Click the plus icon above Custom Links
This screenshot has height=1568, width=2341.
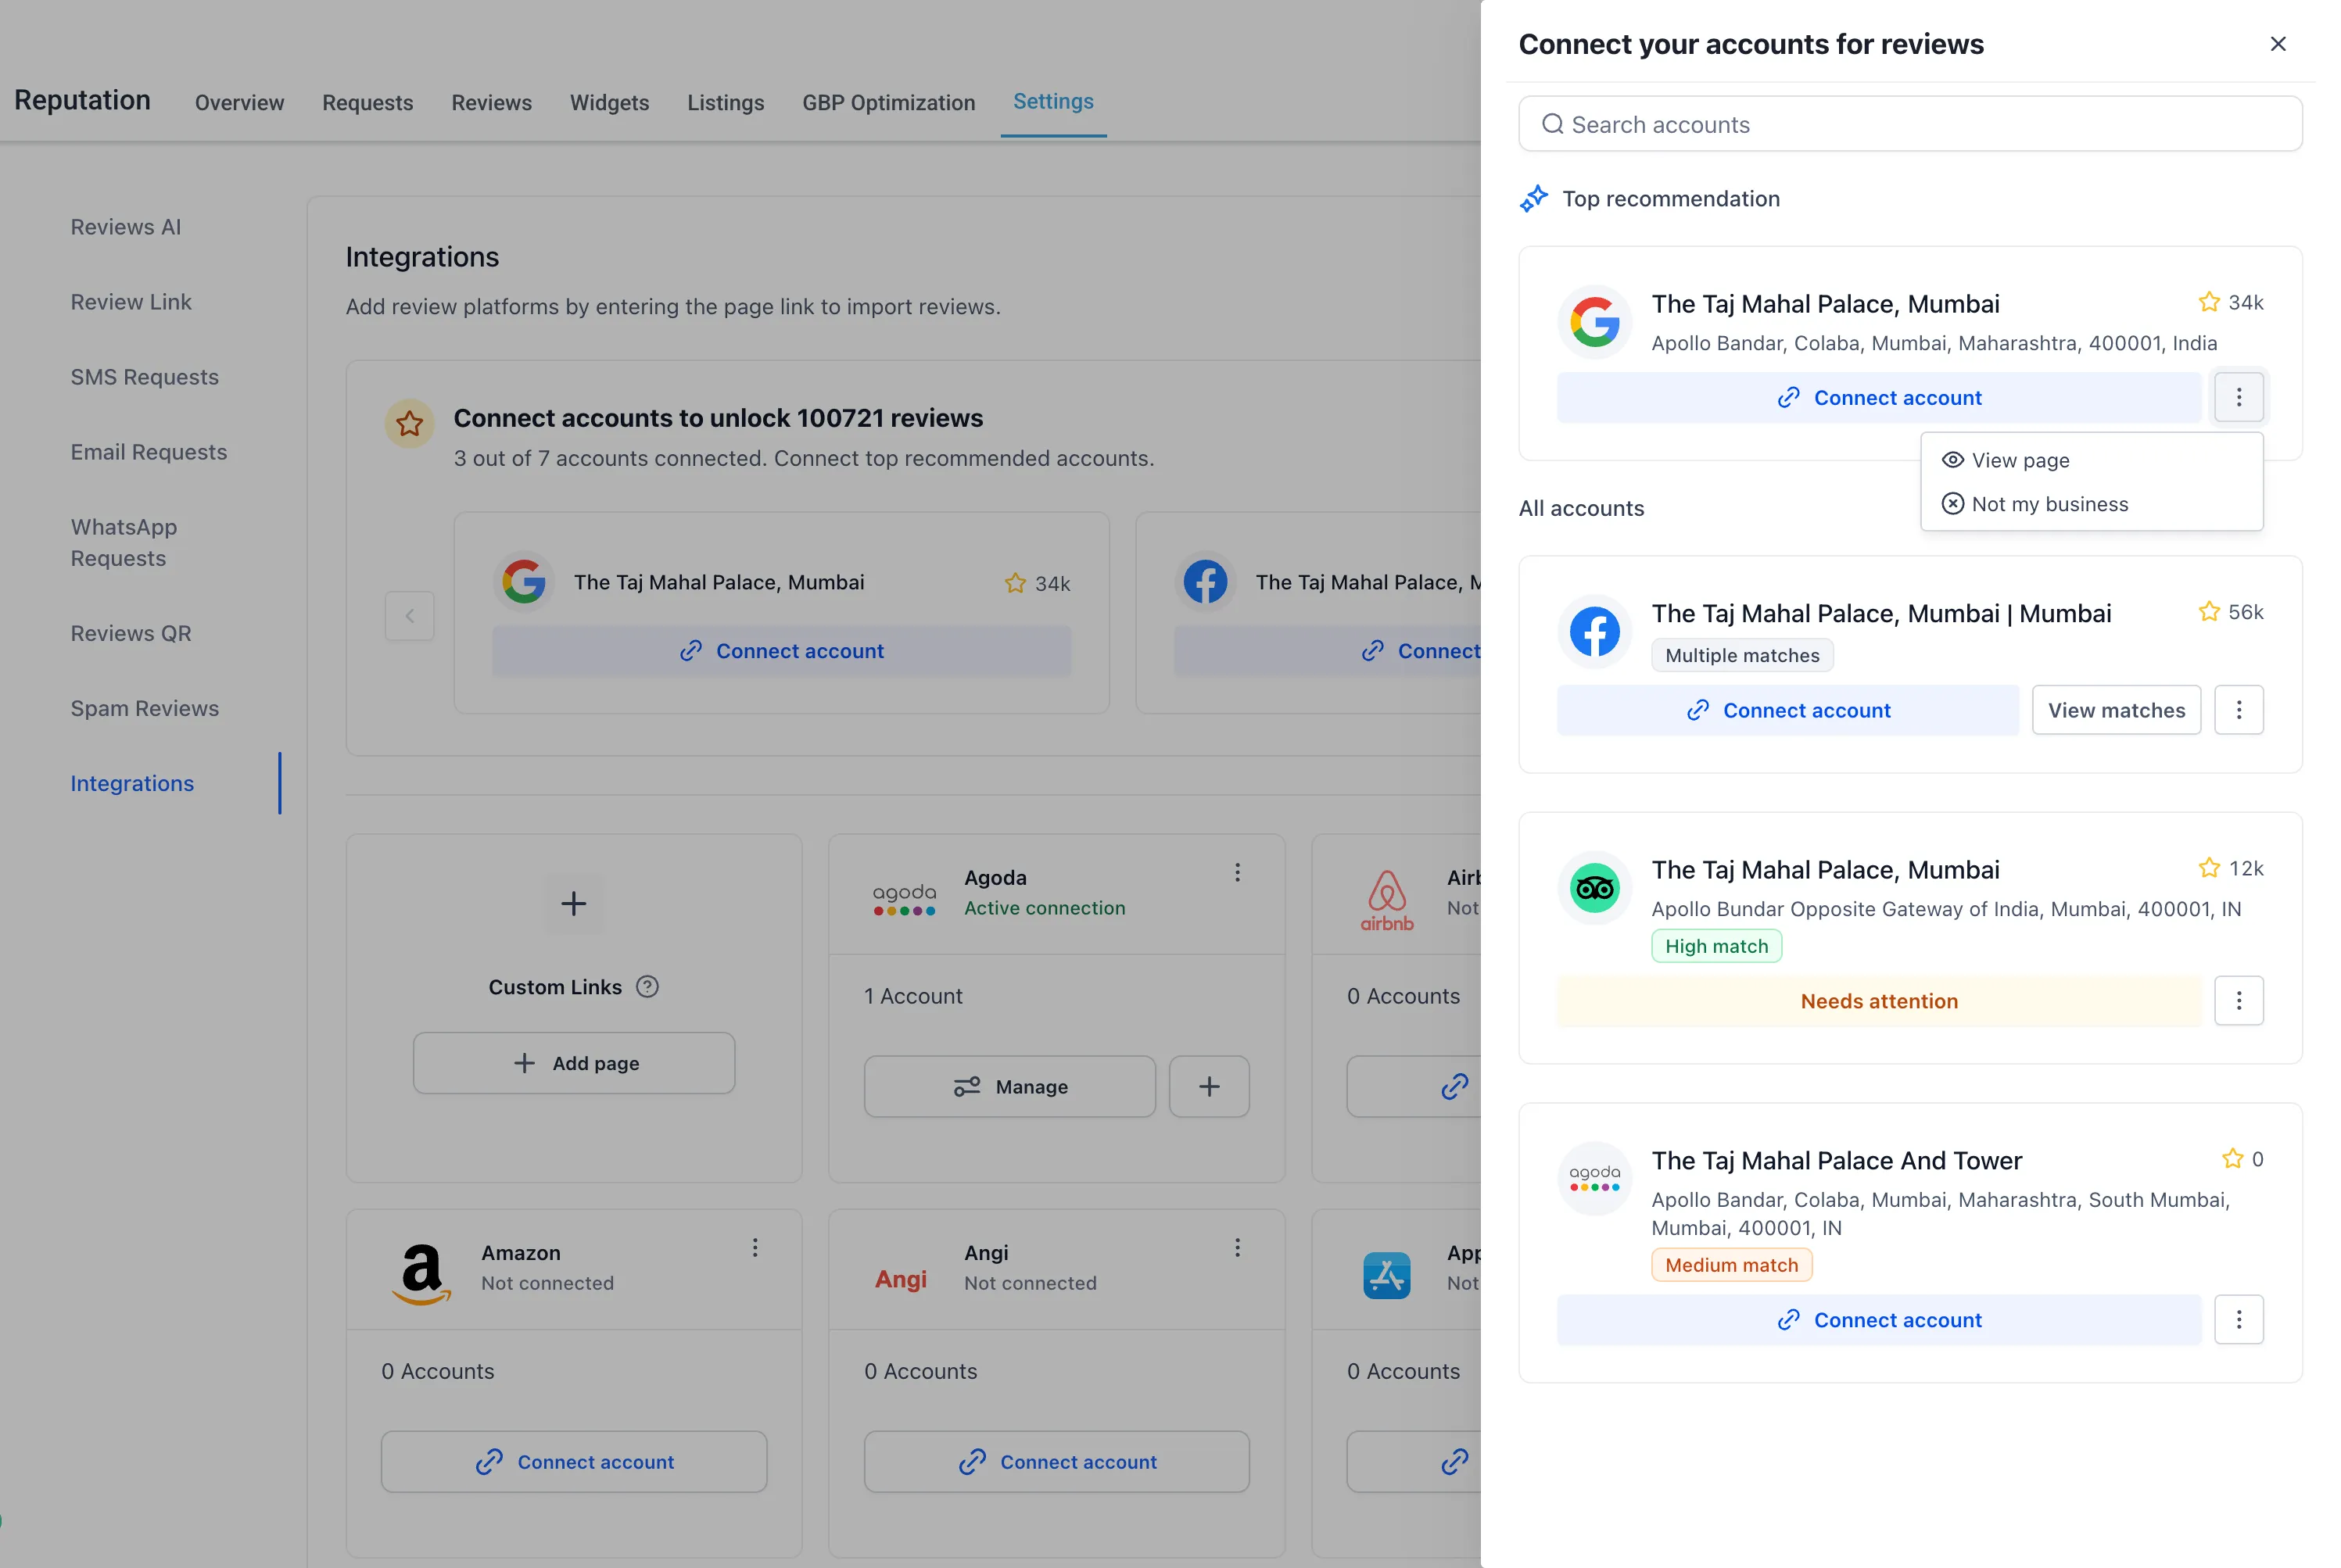(x=573, y=903)
